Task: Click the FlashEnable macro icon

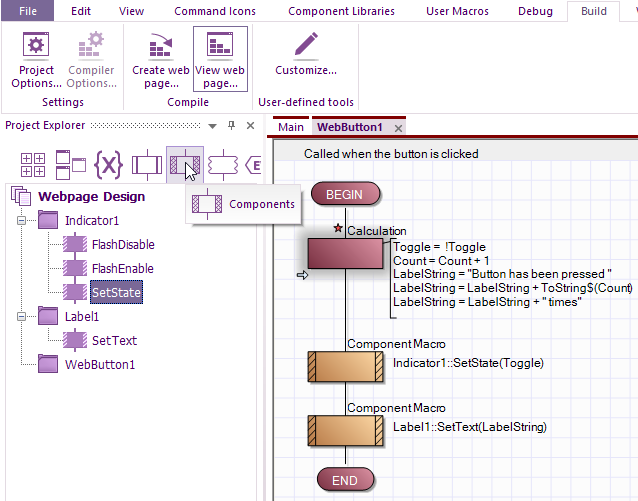Action: point(75,268)
